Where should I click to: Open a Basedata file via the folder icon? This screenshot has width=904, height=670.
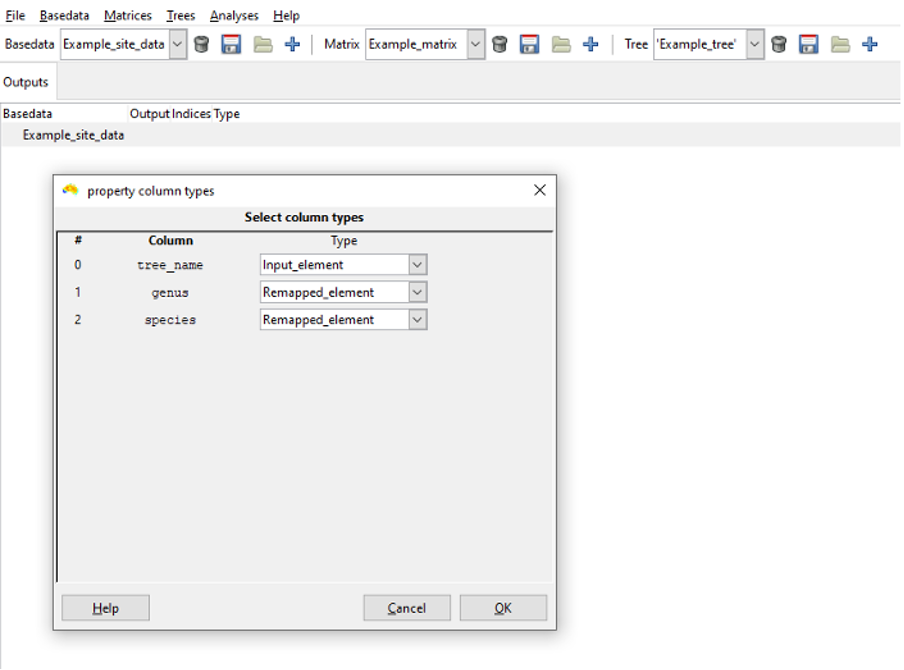[x=262, y=44]
